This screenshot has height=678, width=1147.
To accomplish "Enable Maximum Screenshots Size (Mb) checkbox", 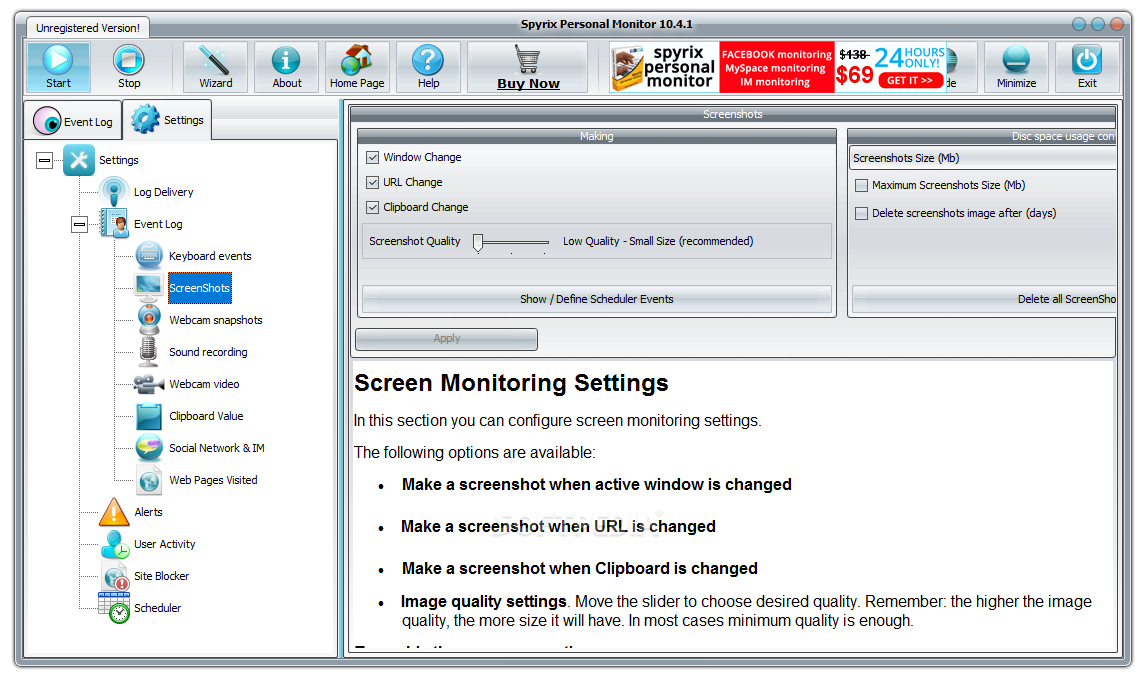I will coord(861,186).
